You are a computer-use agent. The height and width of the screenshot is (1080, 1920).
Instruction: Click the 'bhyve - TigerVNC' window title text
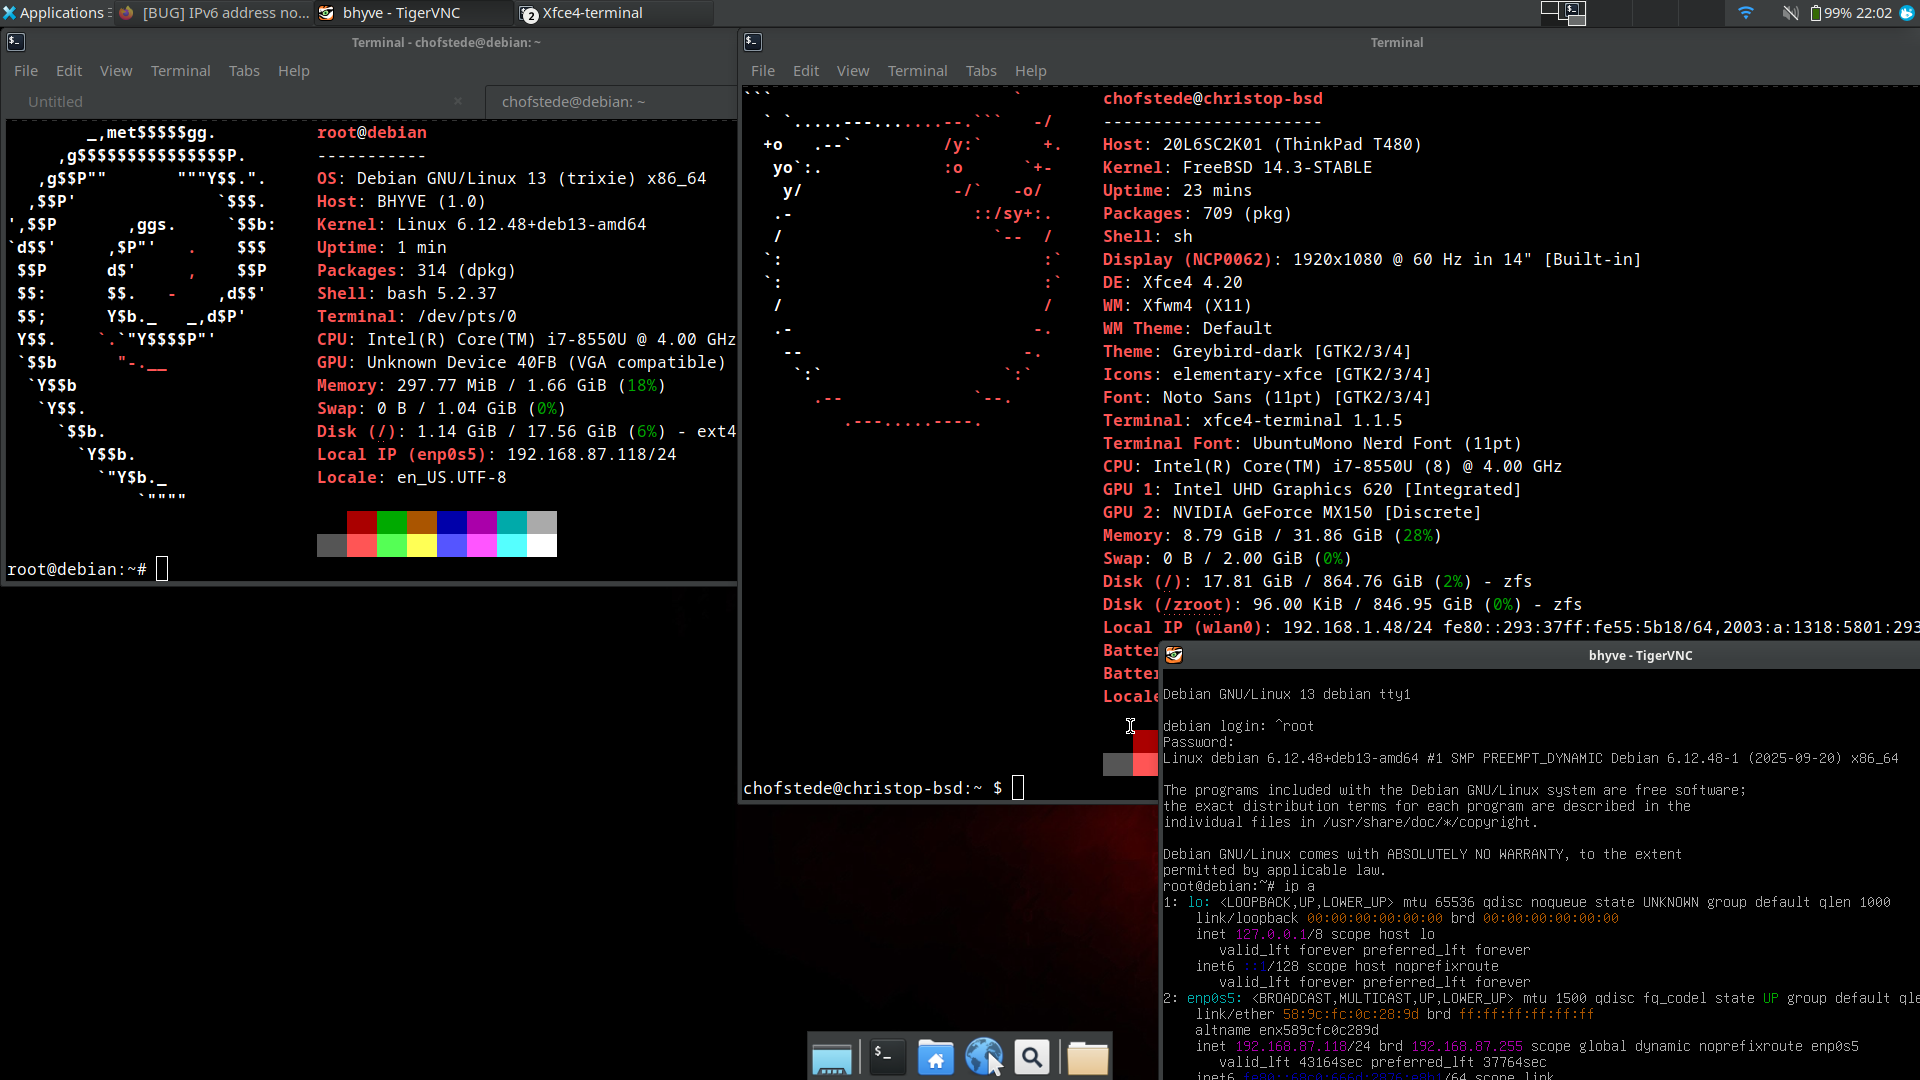1640,656
